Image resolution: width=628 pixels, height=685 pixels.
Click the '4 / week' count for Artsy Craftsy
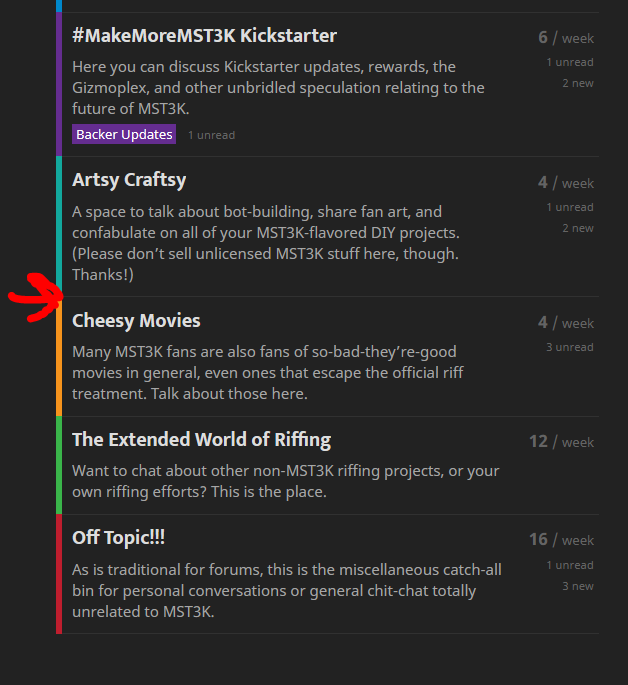[566, 183]
